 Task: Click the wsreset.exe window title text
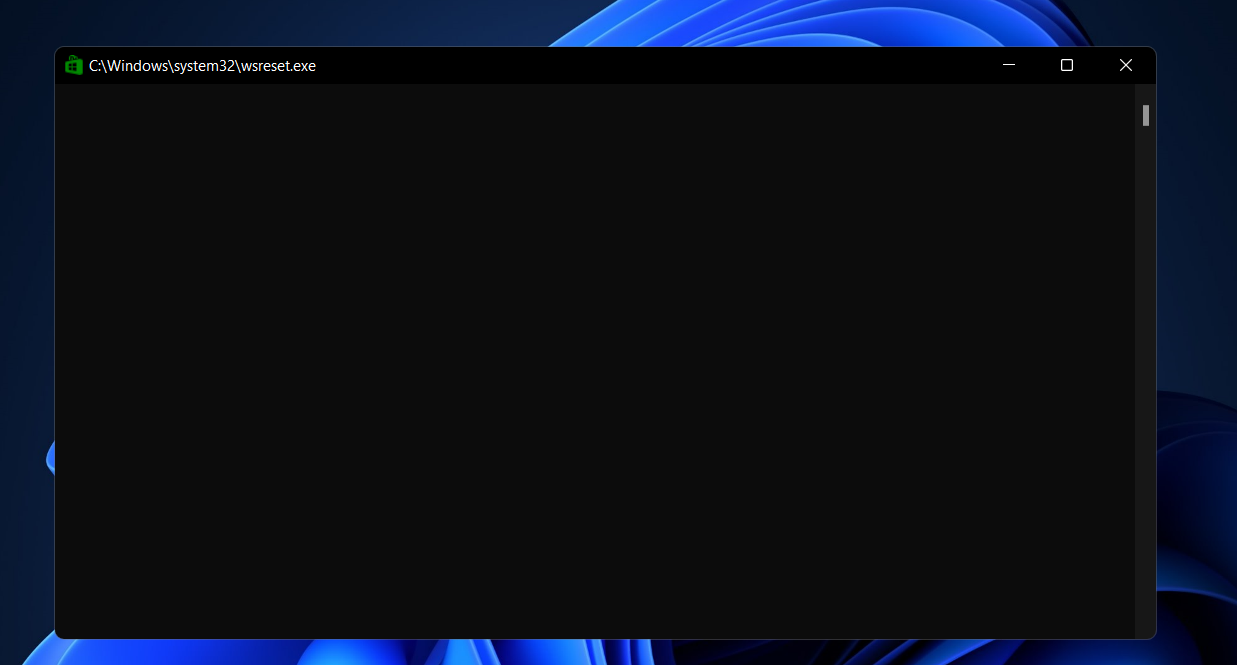pyautogui.click(x=202, y=66)
